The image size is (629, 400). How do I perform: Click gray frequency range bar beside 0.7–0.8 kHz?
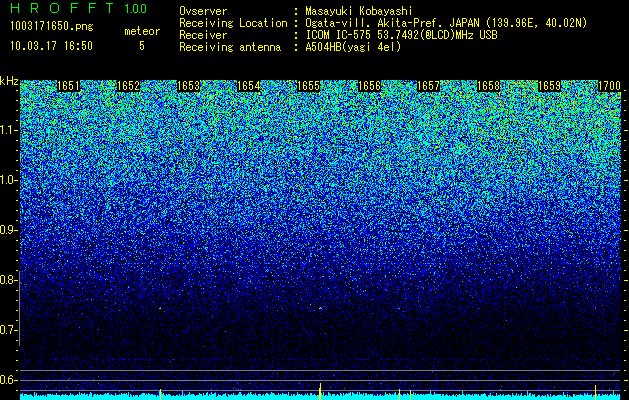click(19, 308)
